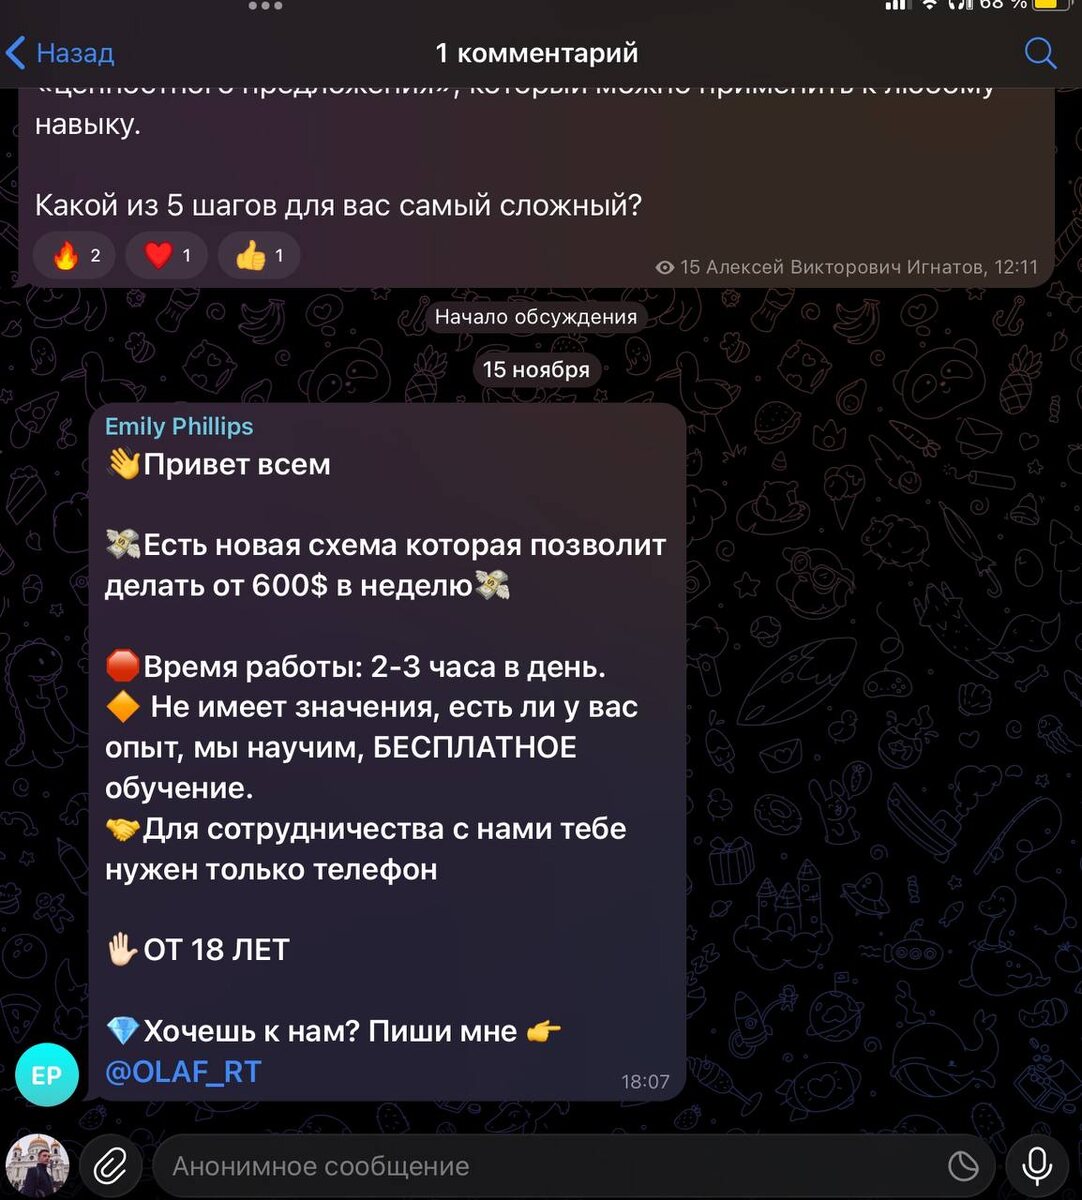Open search with the magnifier icon

coord(1040,53)
